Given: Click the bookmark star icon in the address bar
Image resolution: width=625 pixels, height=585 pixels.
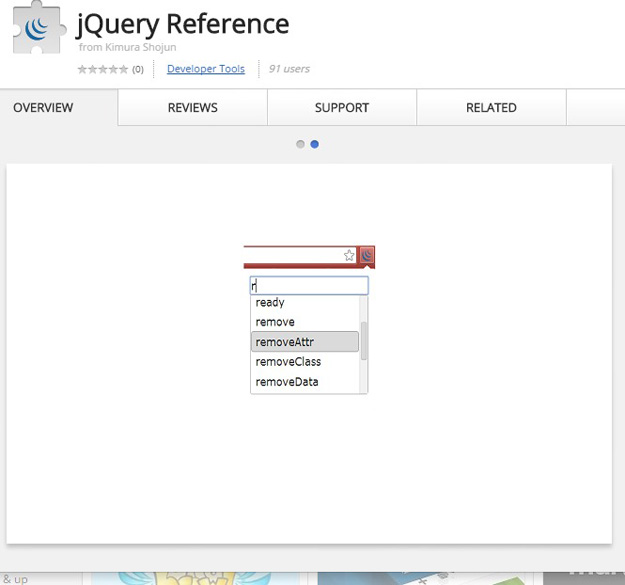Looking at the screenshot, I should click(x=349, y=255).
